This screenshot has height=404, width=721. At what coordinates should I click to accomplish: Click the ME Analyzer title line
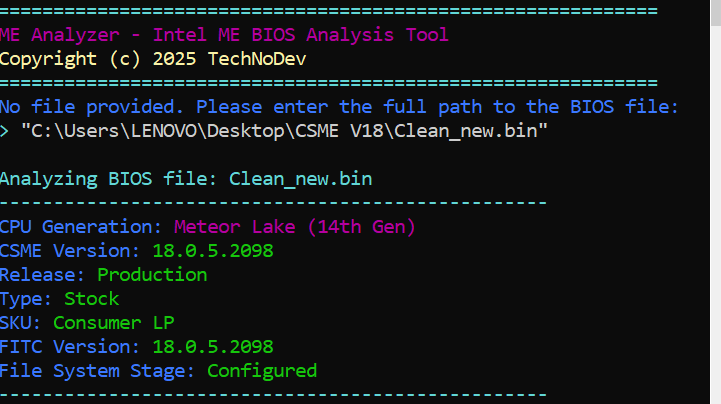click(x=224, y=35)
